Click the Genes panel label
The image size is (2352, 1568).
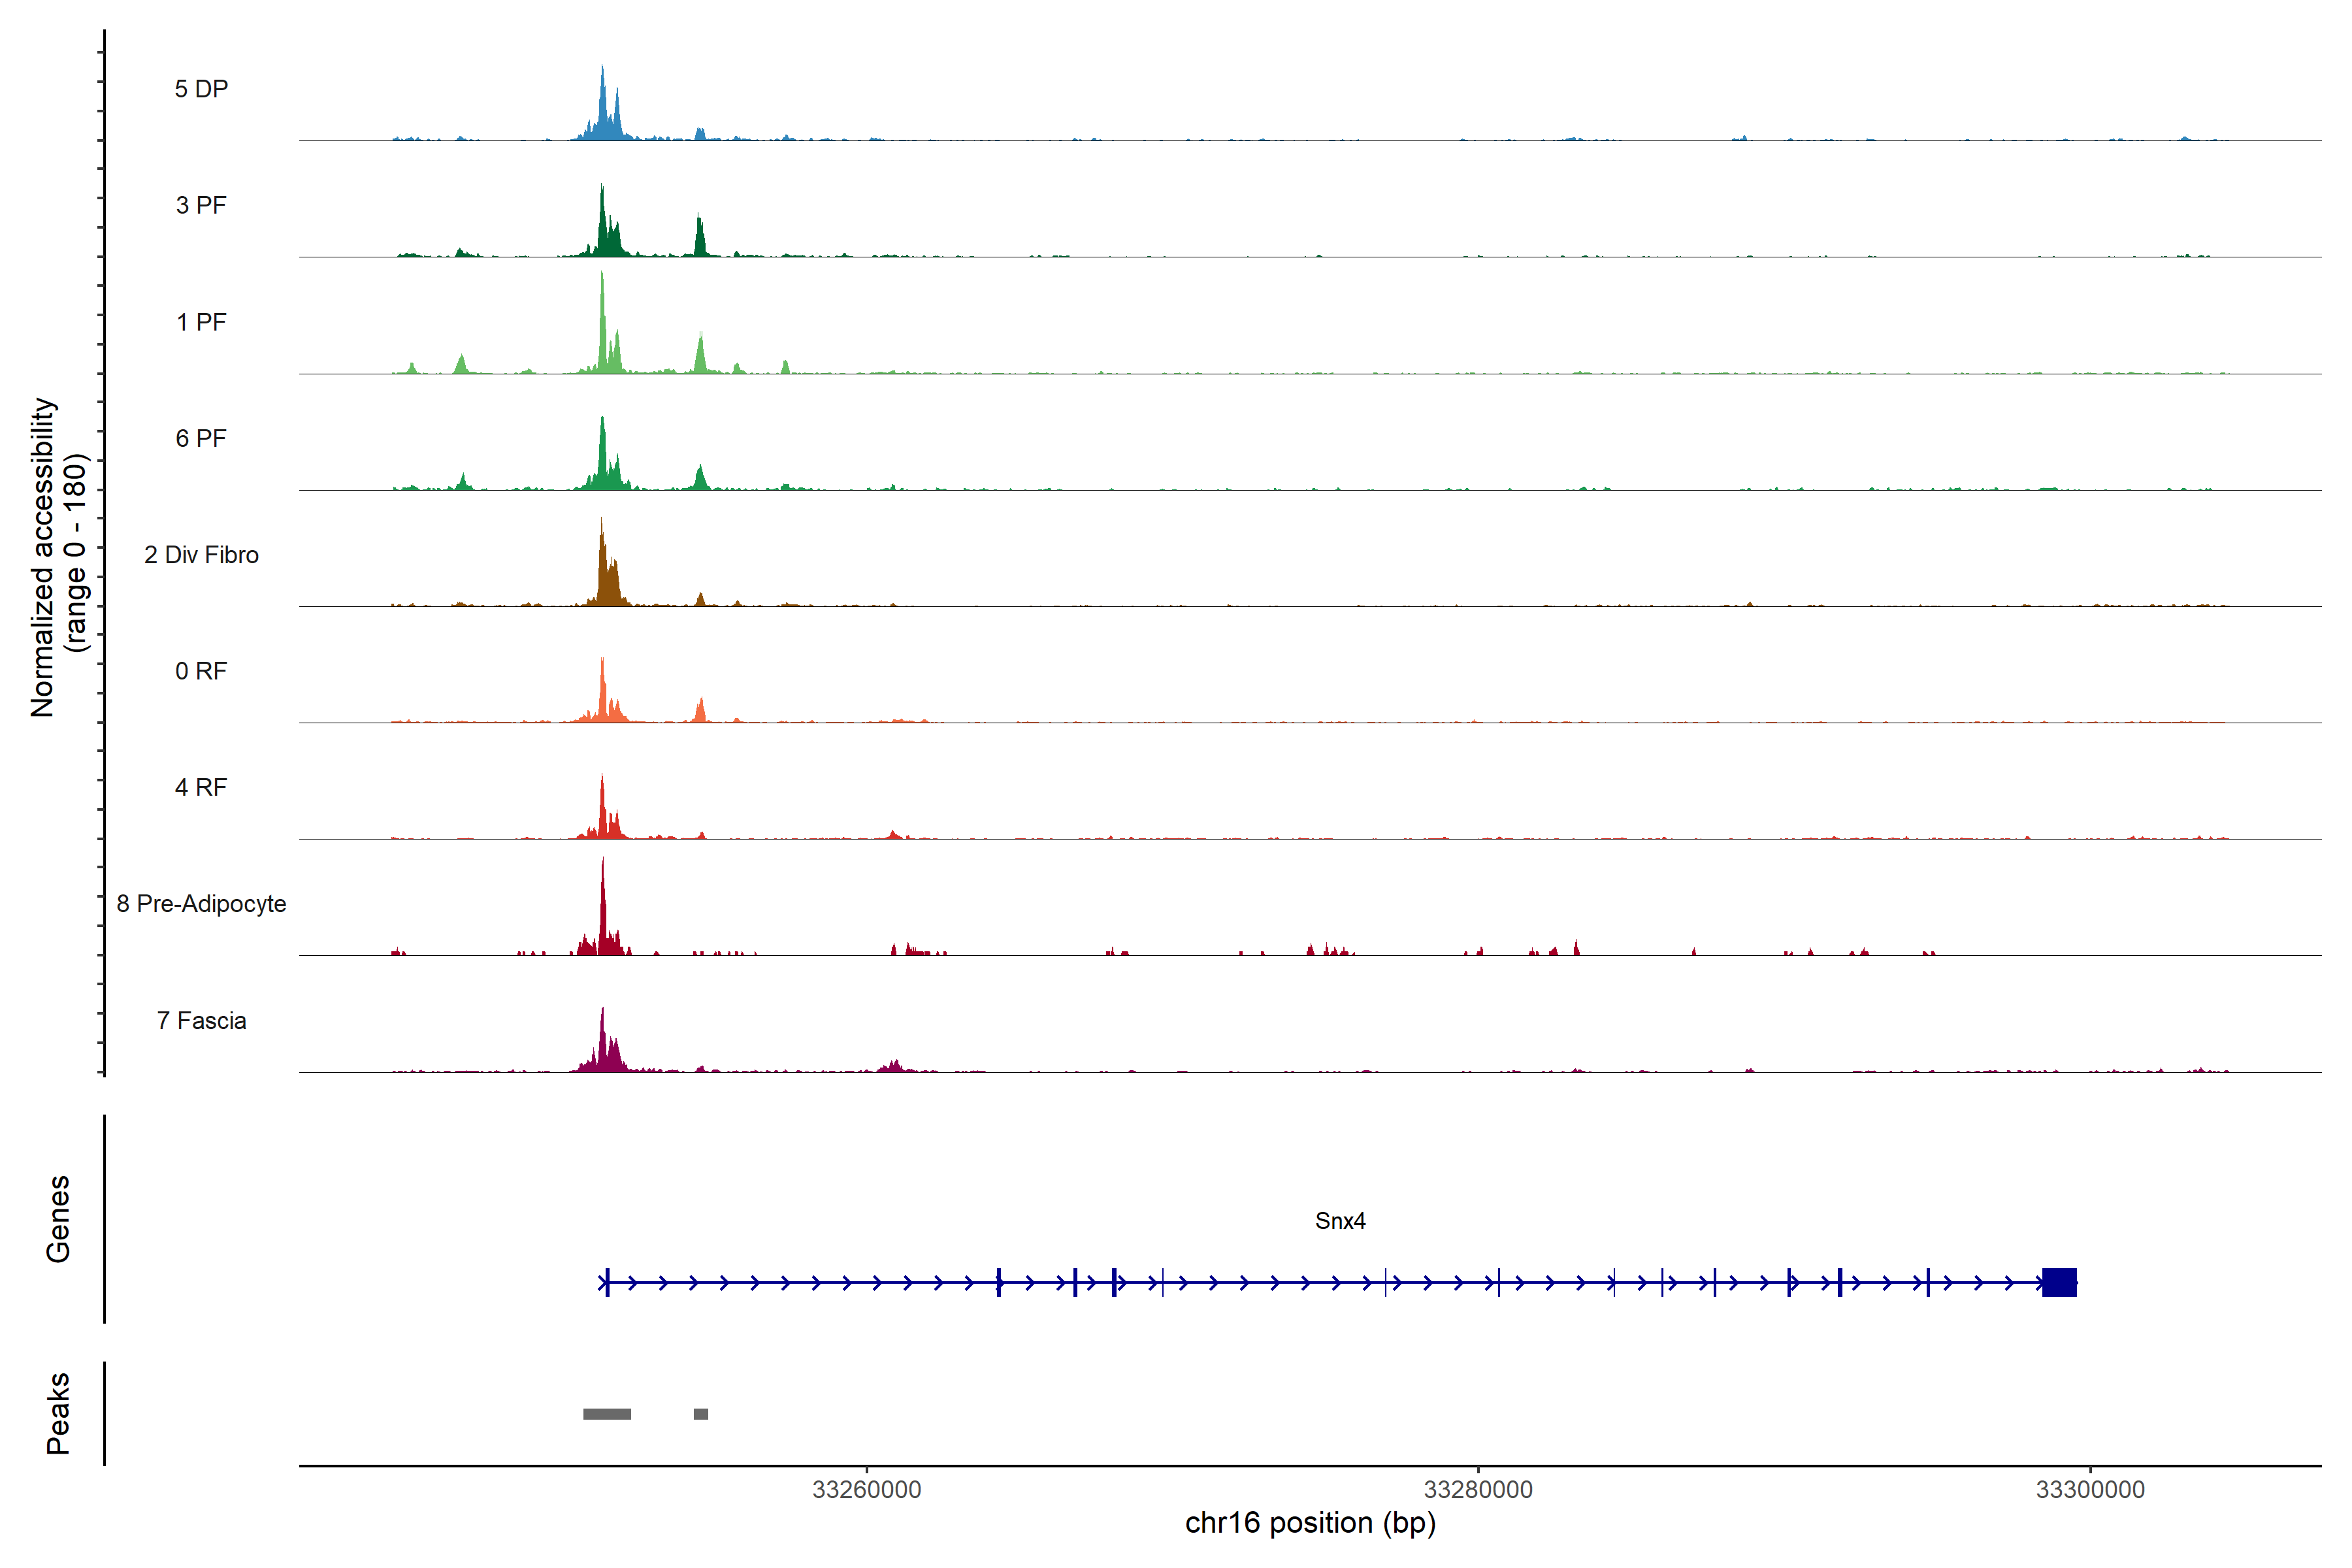point(58,1219)
